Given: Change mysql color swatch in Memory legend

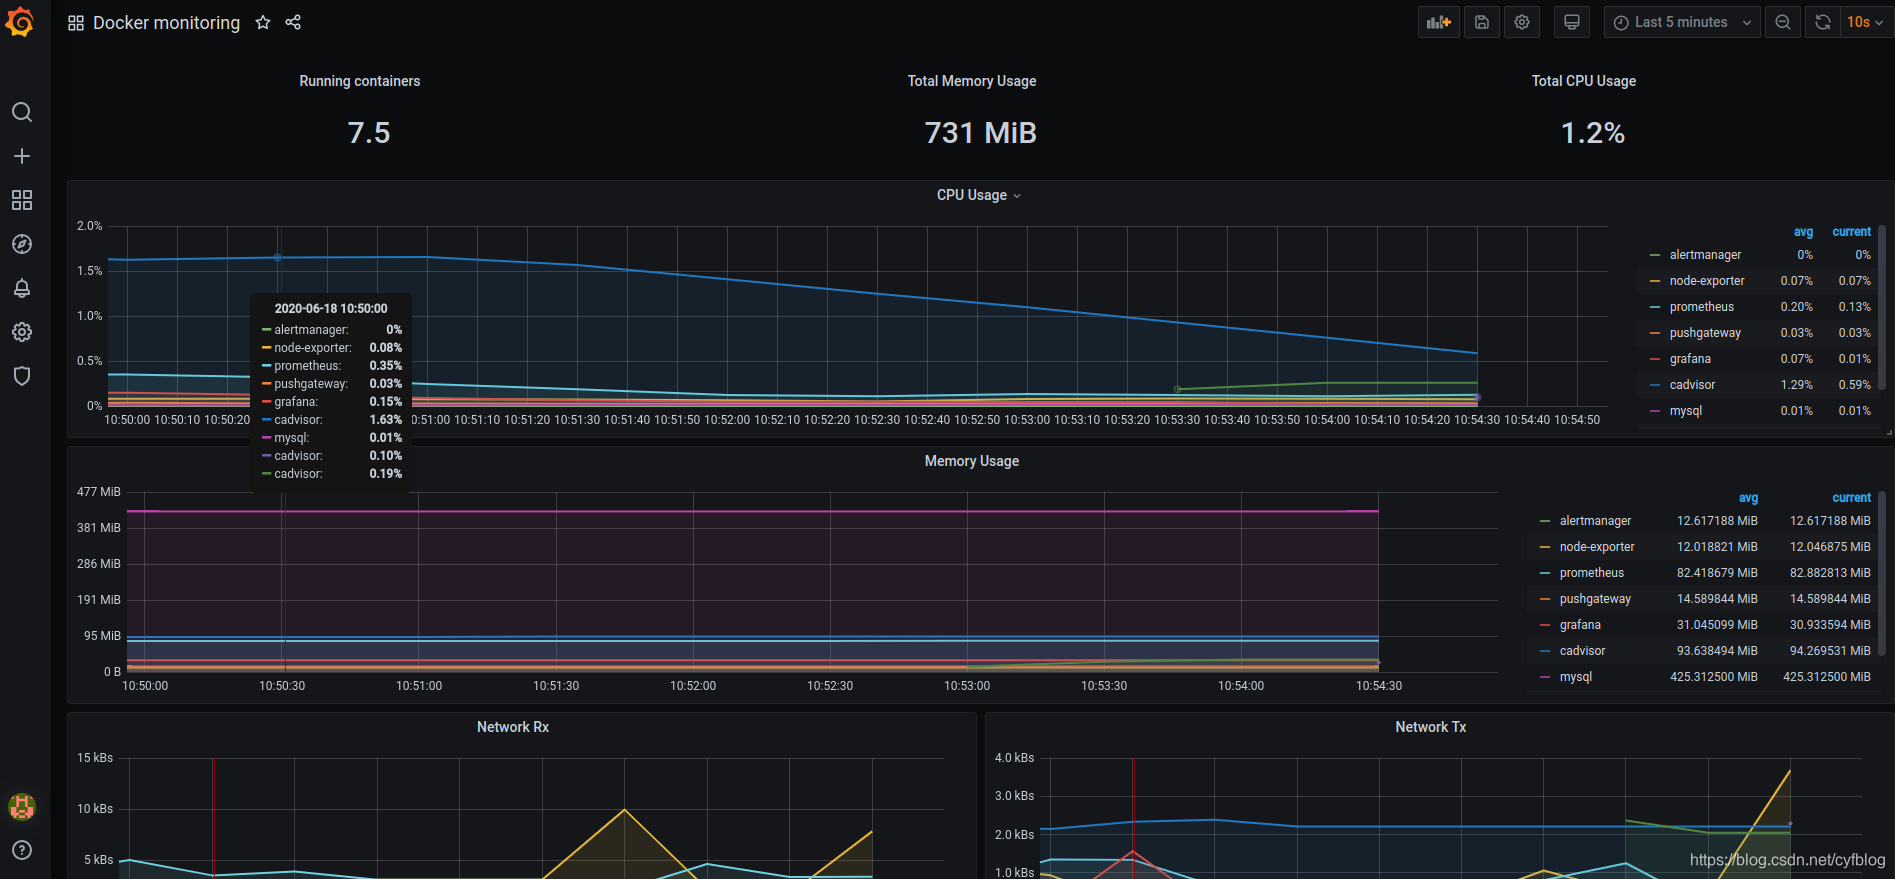Looking at the screenshot, I should 1545,677.
